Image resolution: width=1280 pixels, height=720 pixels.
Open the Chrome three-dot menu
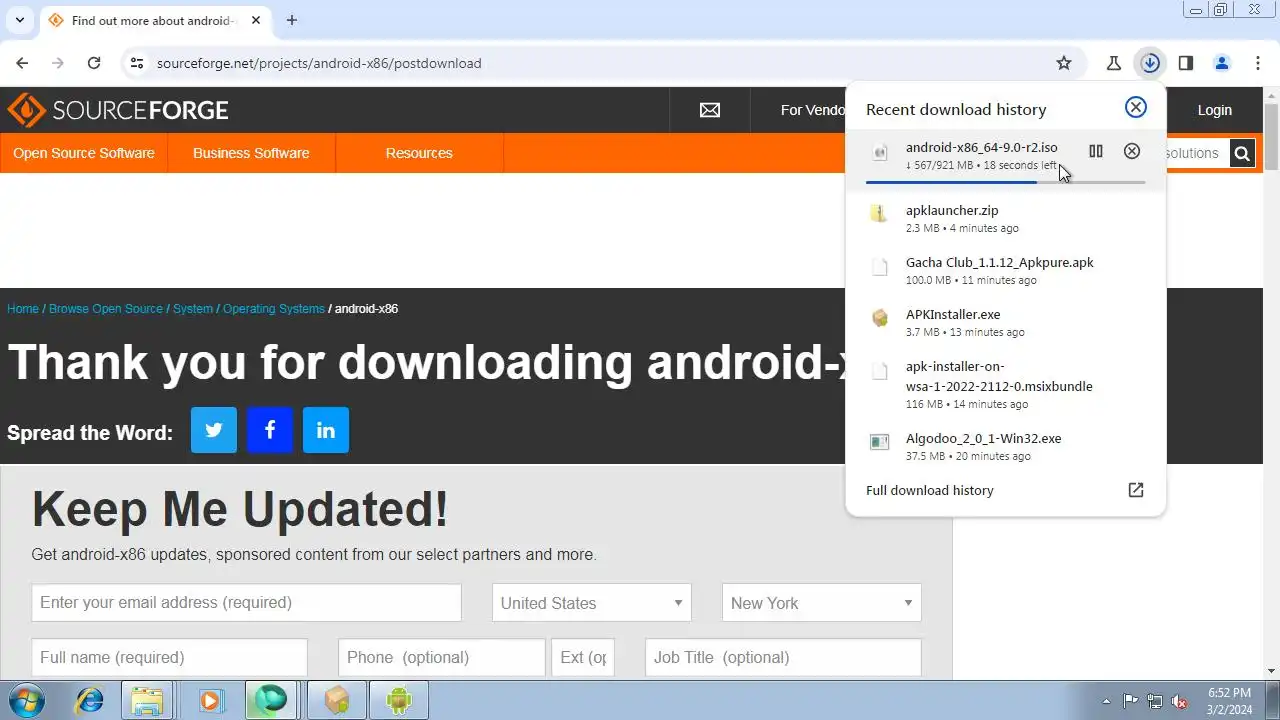pyautogui.click(x=1258, y=63)
